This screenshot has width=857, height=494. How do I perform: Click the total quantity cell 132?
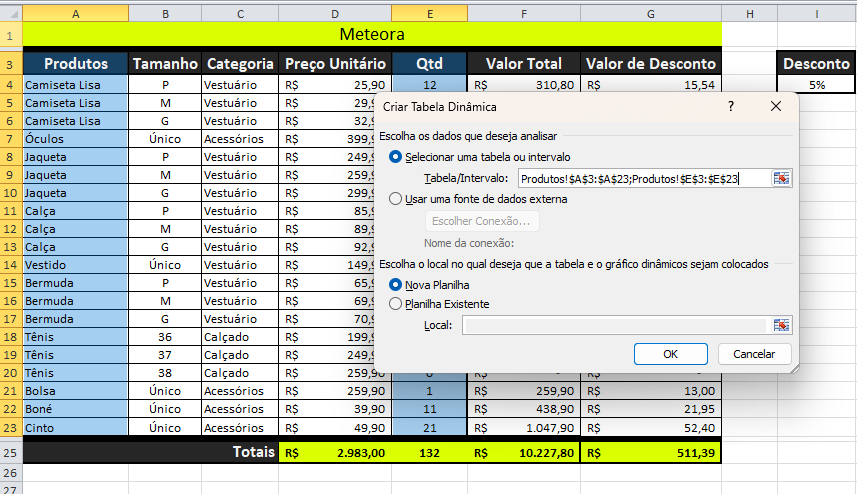point(430,453)
